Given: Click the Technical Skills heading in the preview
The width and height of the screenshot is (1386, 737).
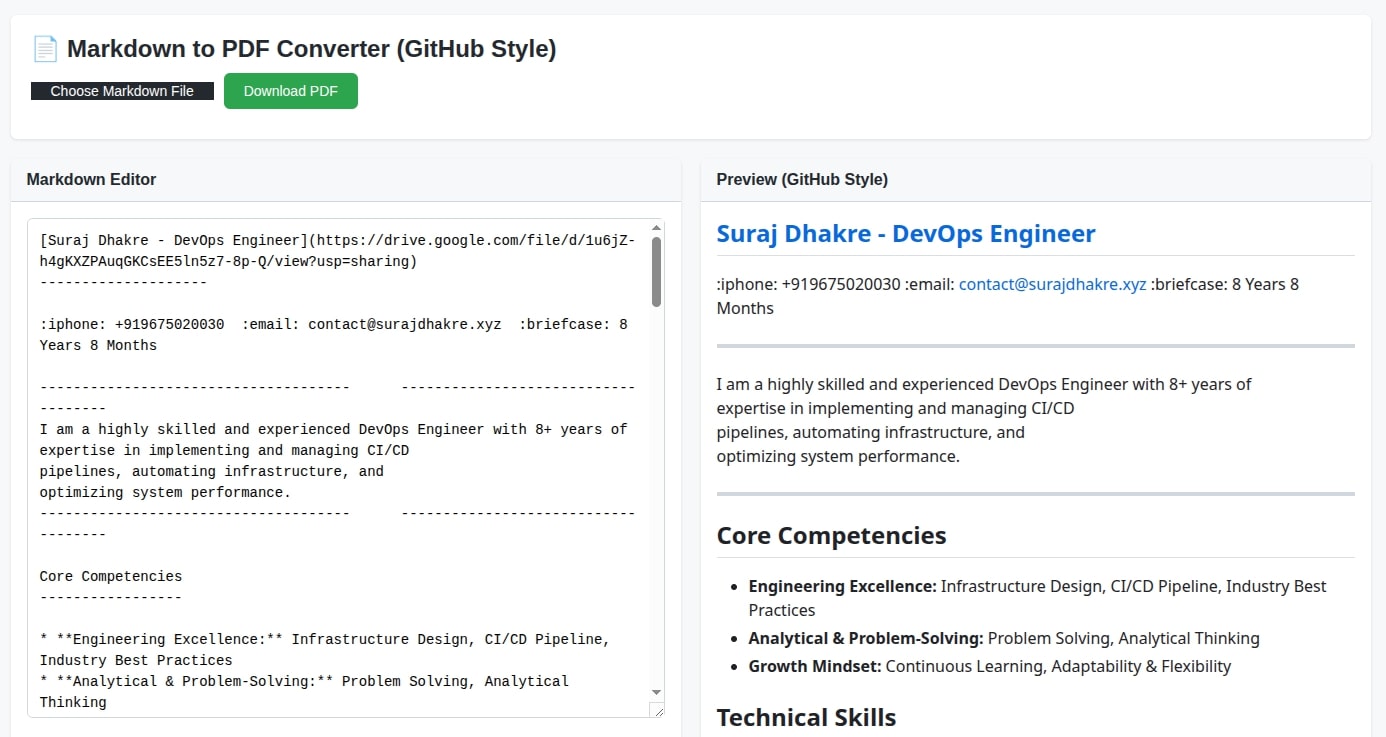Looking at the screenshot, I should click(x=806, y=717).
